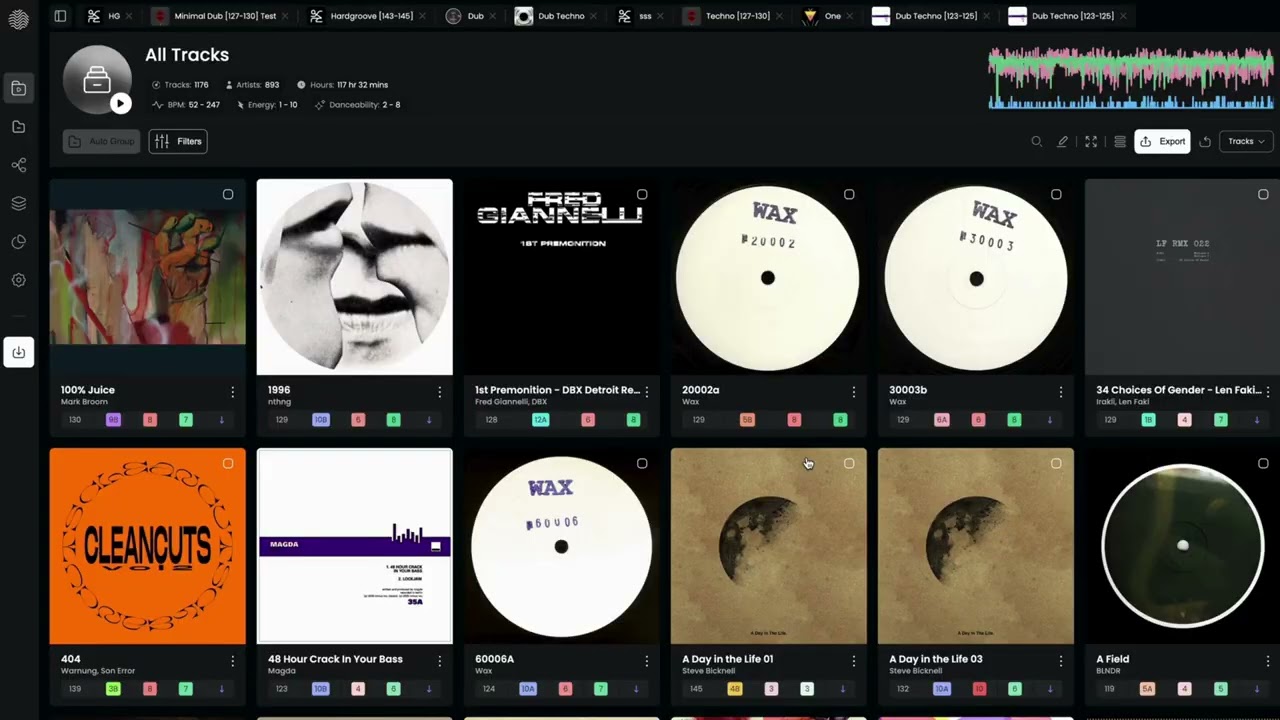Play All Tracks with play button
1280x720 pixels.
(x=120, y=103)
